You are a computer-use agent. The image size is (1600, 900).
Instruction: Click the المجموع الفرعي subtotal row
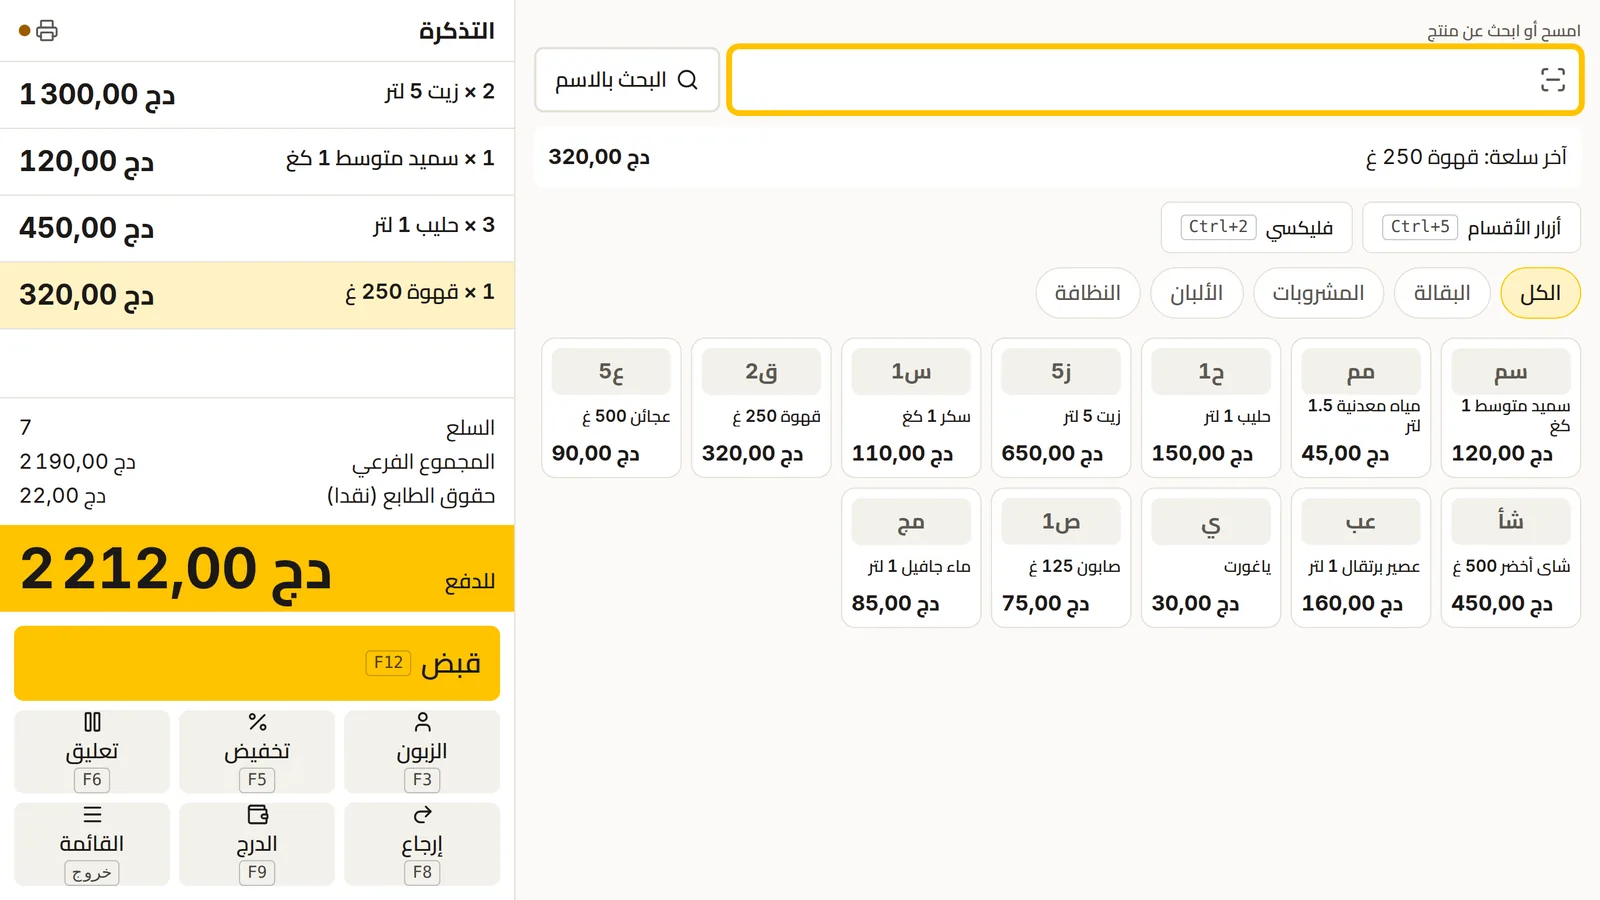click(257, 462)
